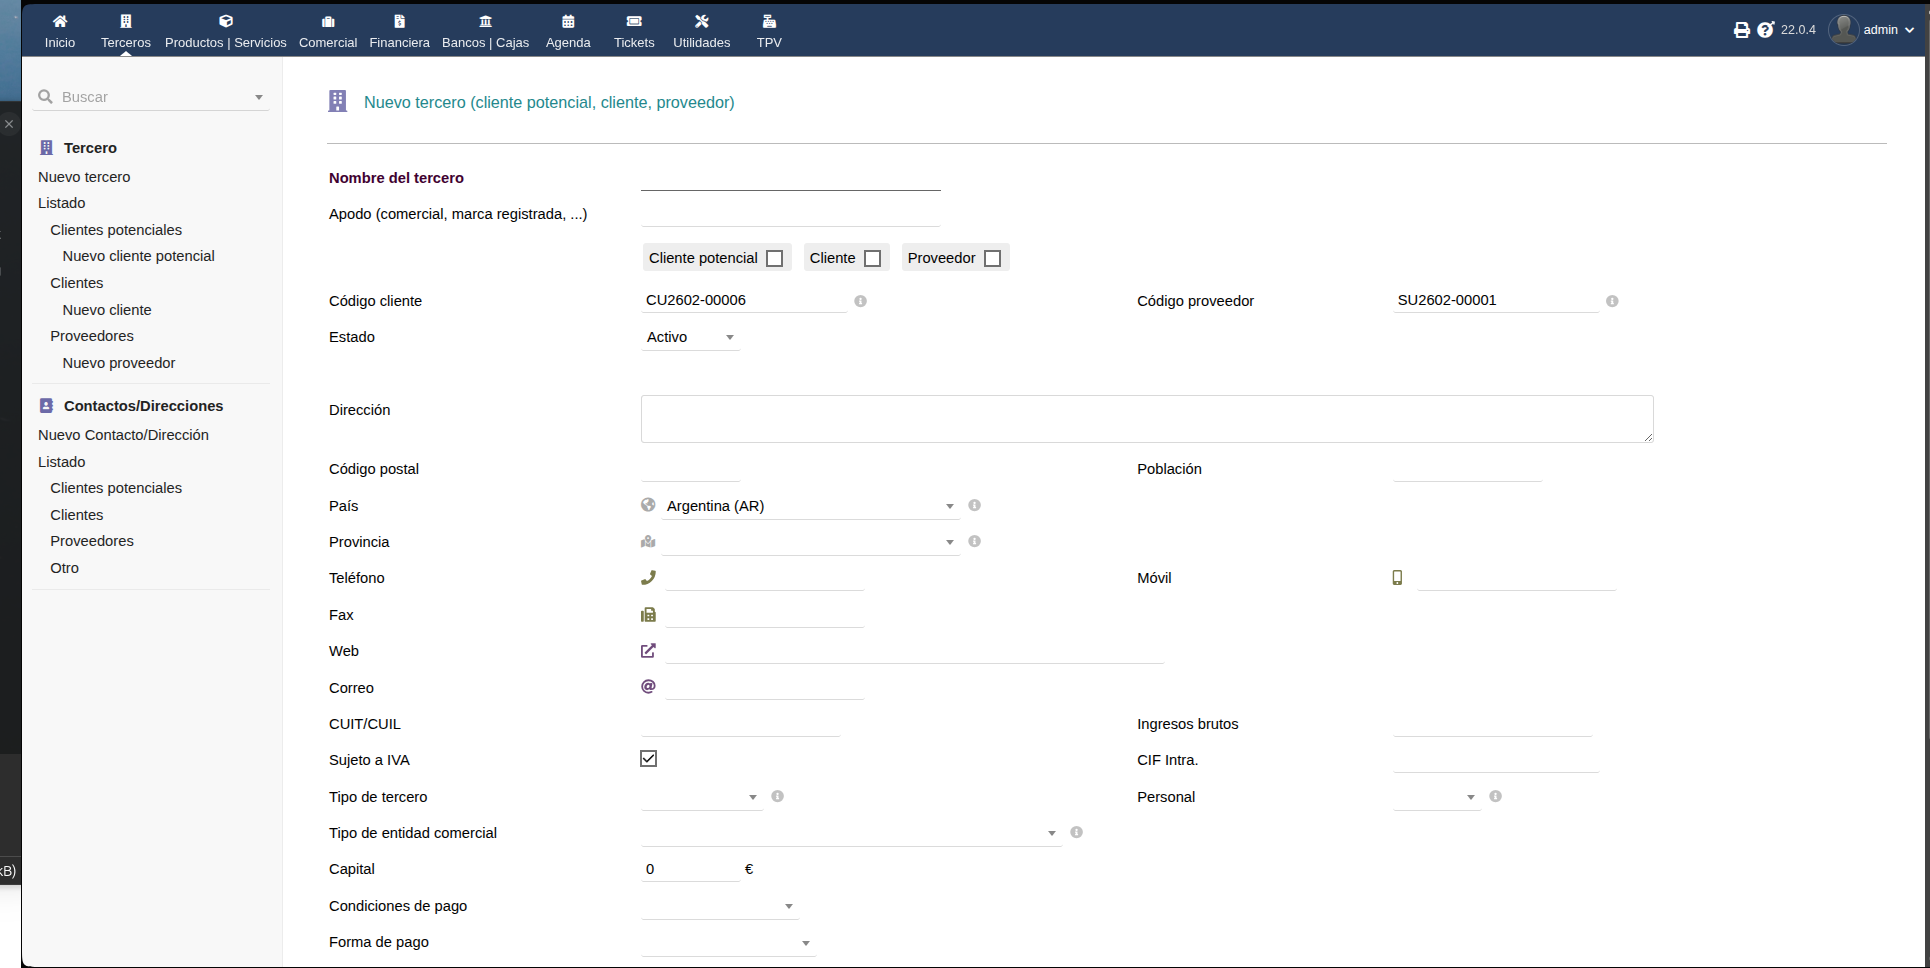Click info icon beside Tipo de tercero
The image size is (1930, 968).
tap(777, 797)
